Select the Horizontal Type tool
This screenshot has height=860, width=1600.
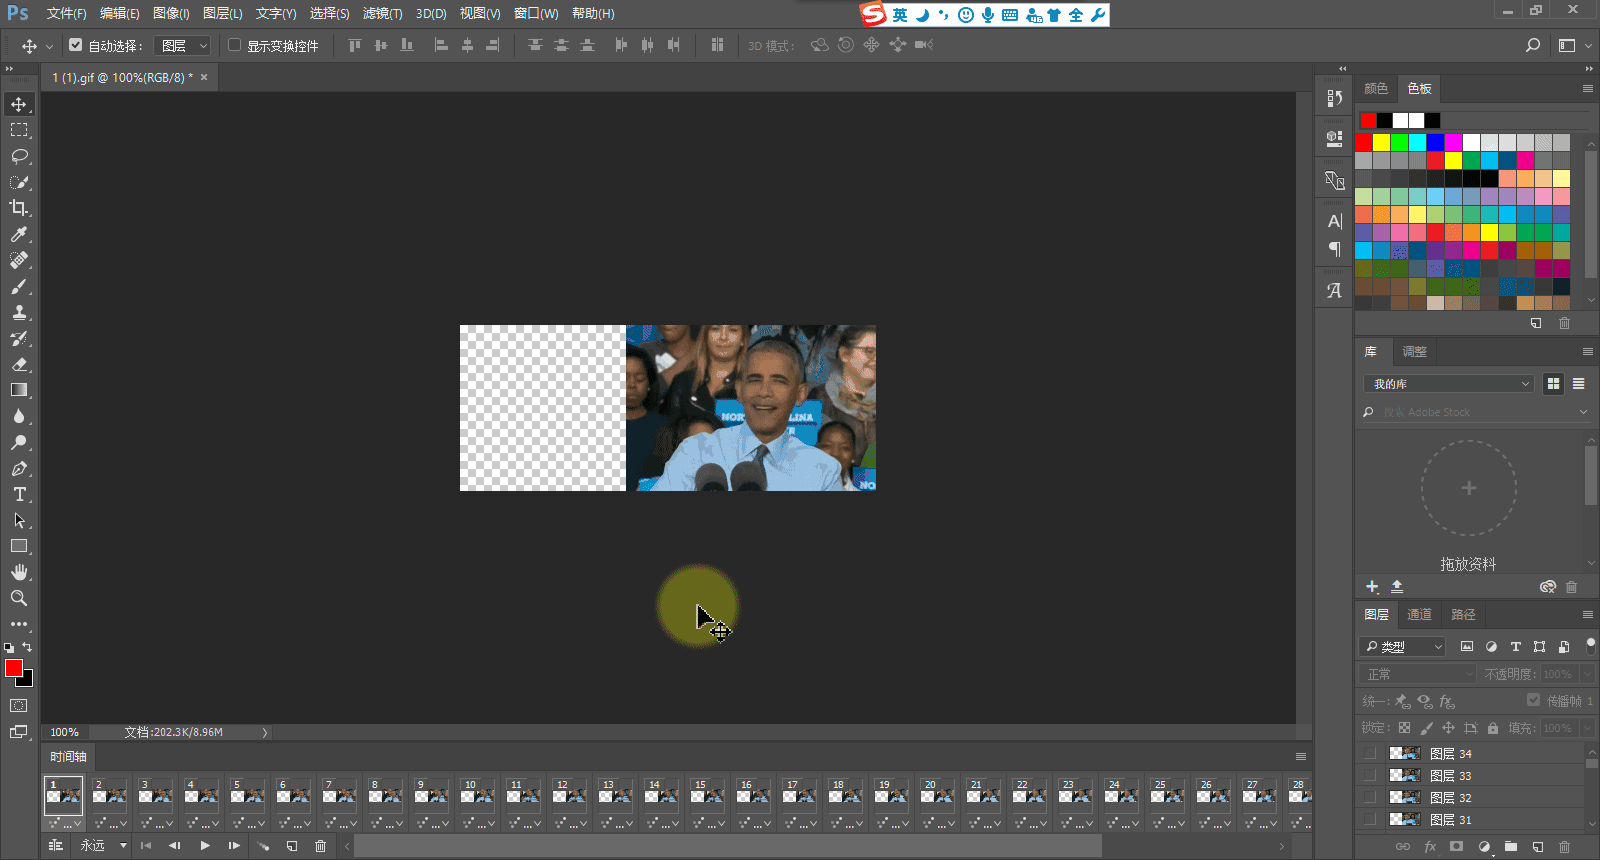(19, 494)
